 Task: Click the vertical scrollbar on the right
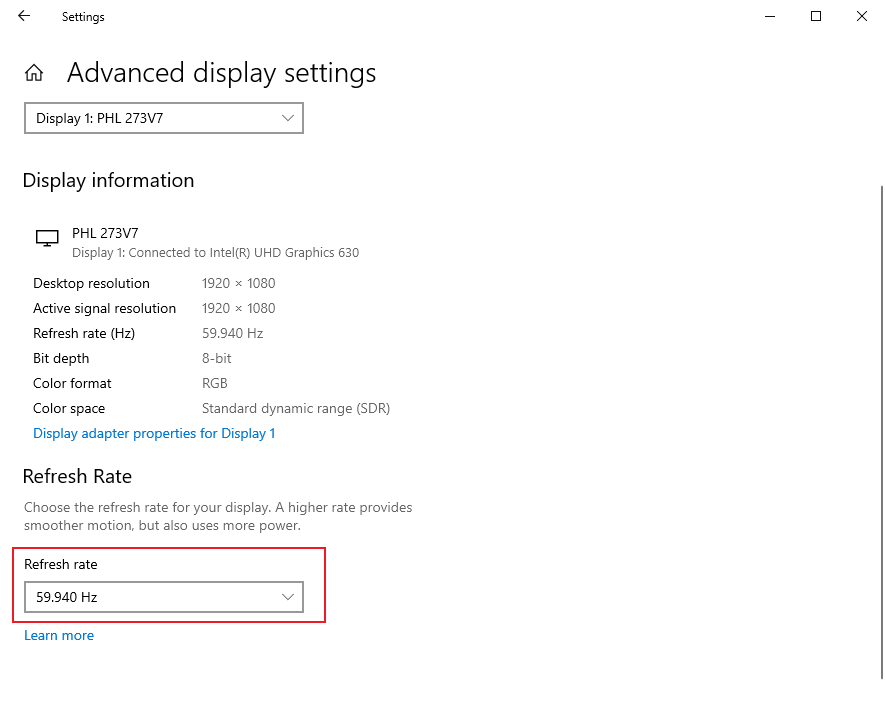[881, 430]
